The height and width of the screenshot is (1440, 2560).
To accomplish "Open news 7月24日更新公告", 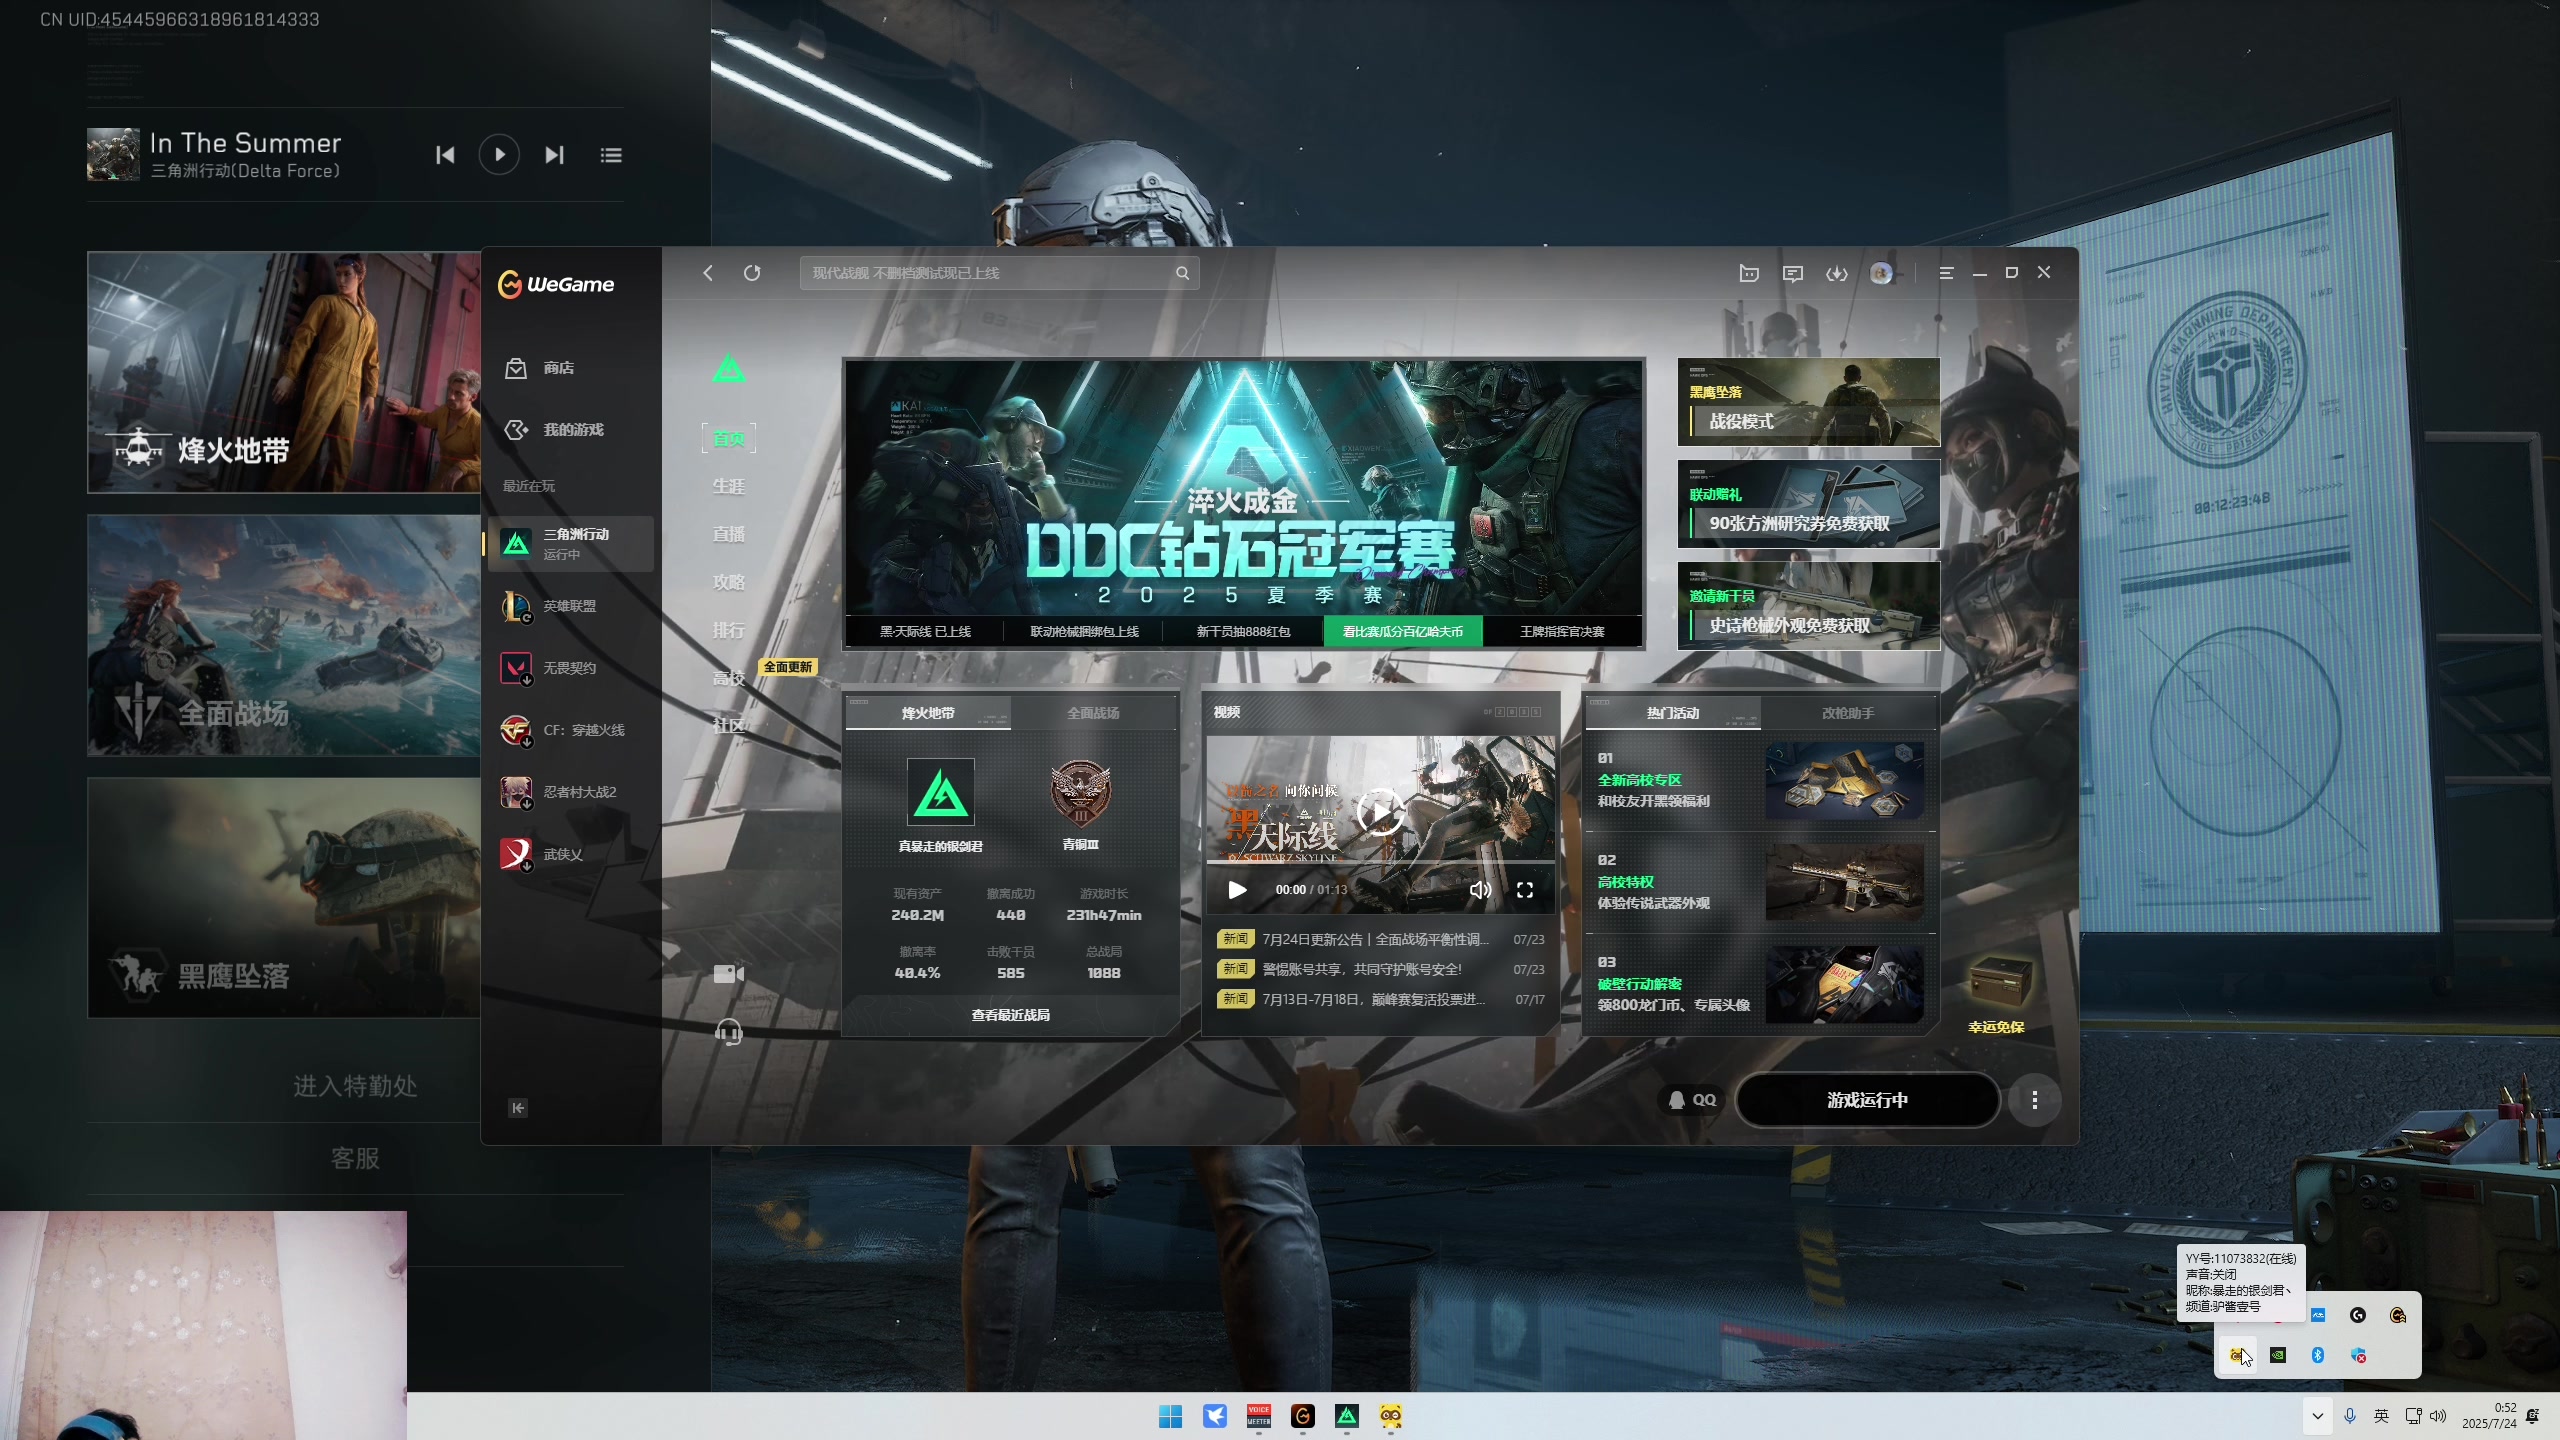I will point(1380,939).
